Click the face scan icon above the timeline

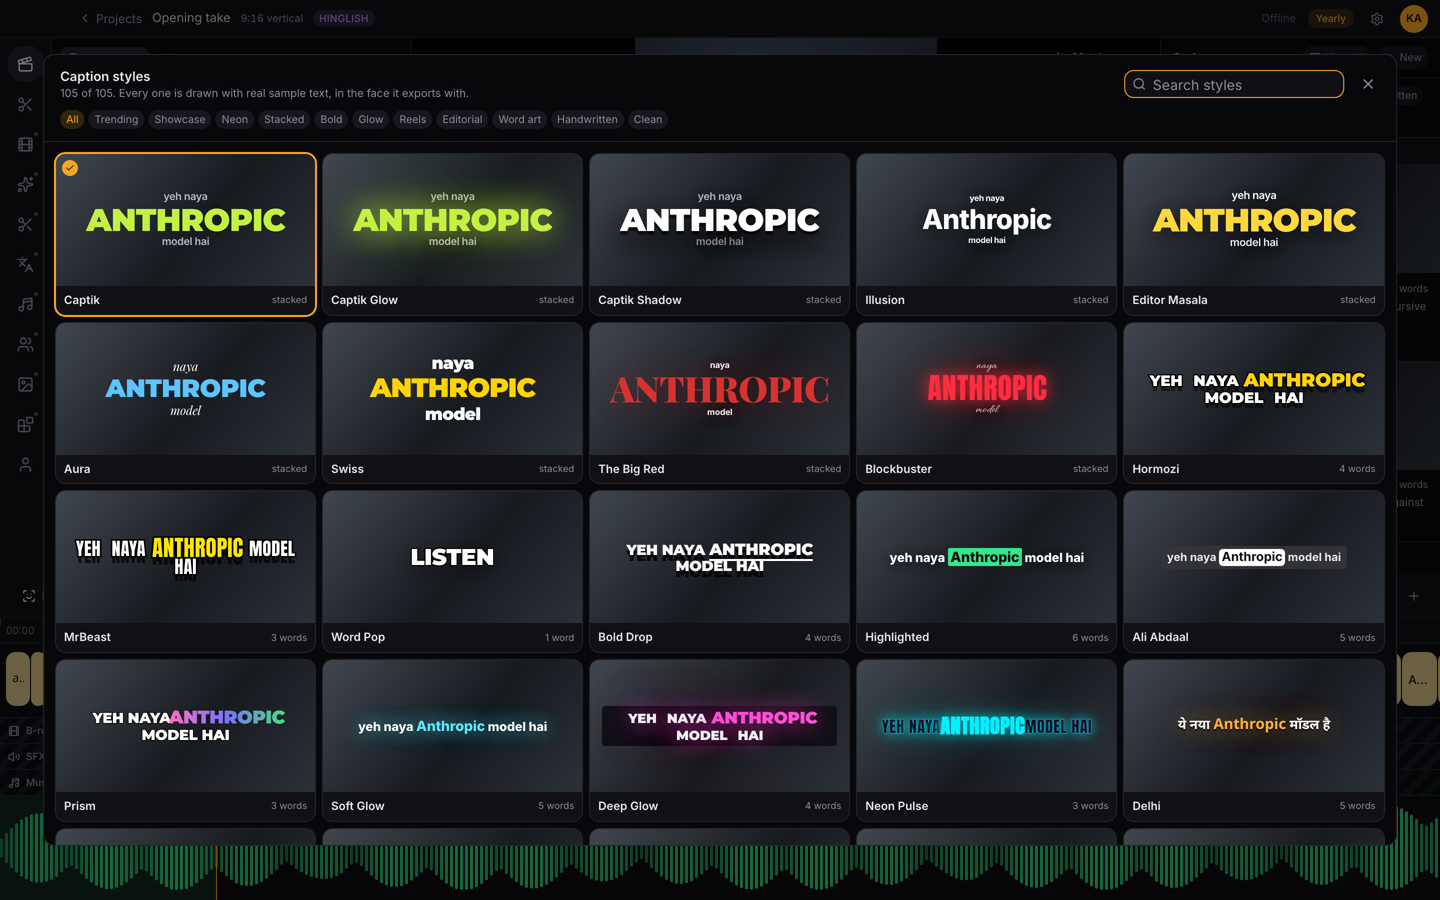tap(29, 596)
